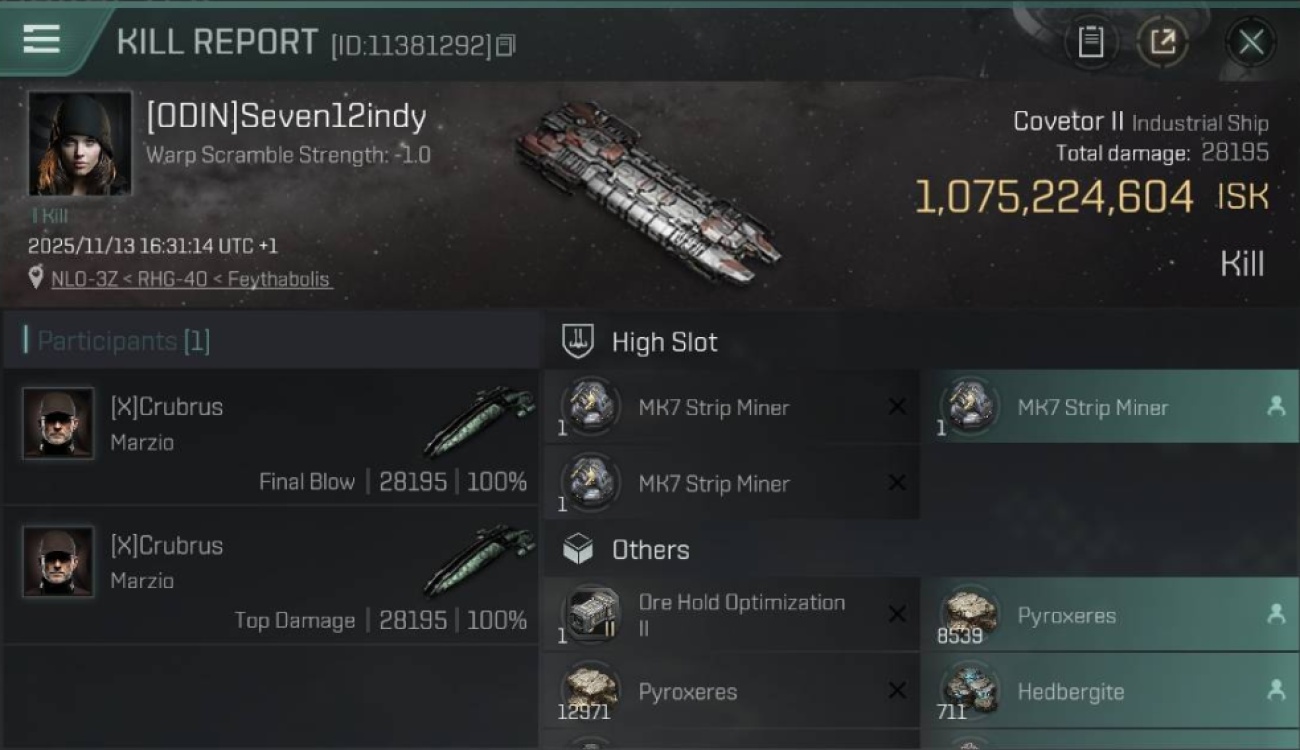The width and height of the screenshot is (1300, 750).
Task: View Crubrus Top Damage portrait
Action: 58,562
